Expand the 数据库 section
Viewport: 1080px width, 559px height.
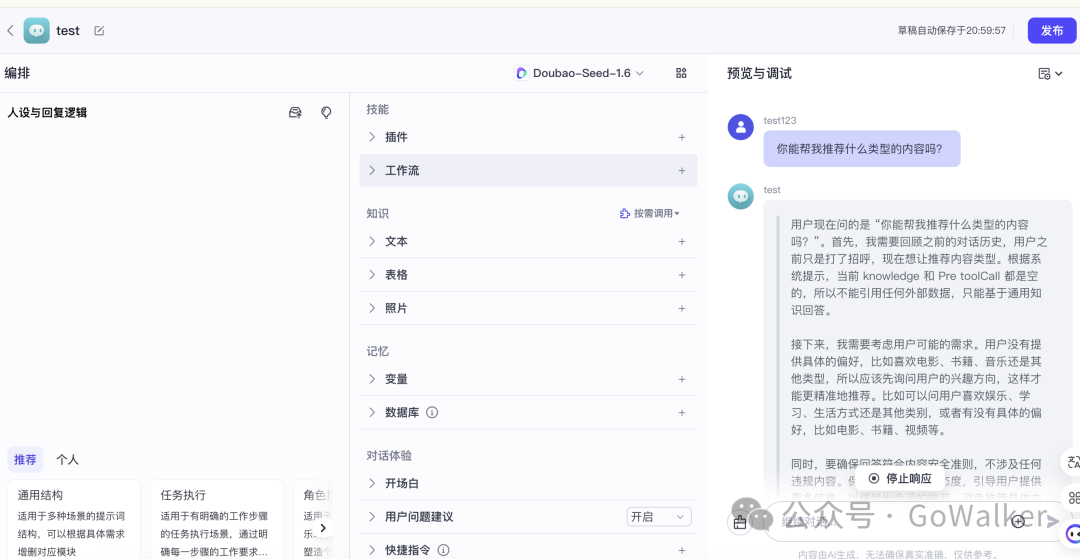372,412
